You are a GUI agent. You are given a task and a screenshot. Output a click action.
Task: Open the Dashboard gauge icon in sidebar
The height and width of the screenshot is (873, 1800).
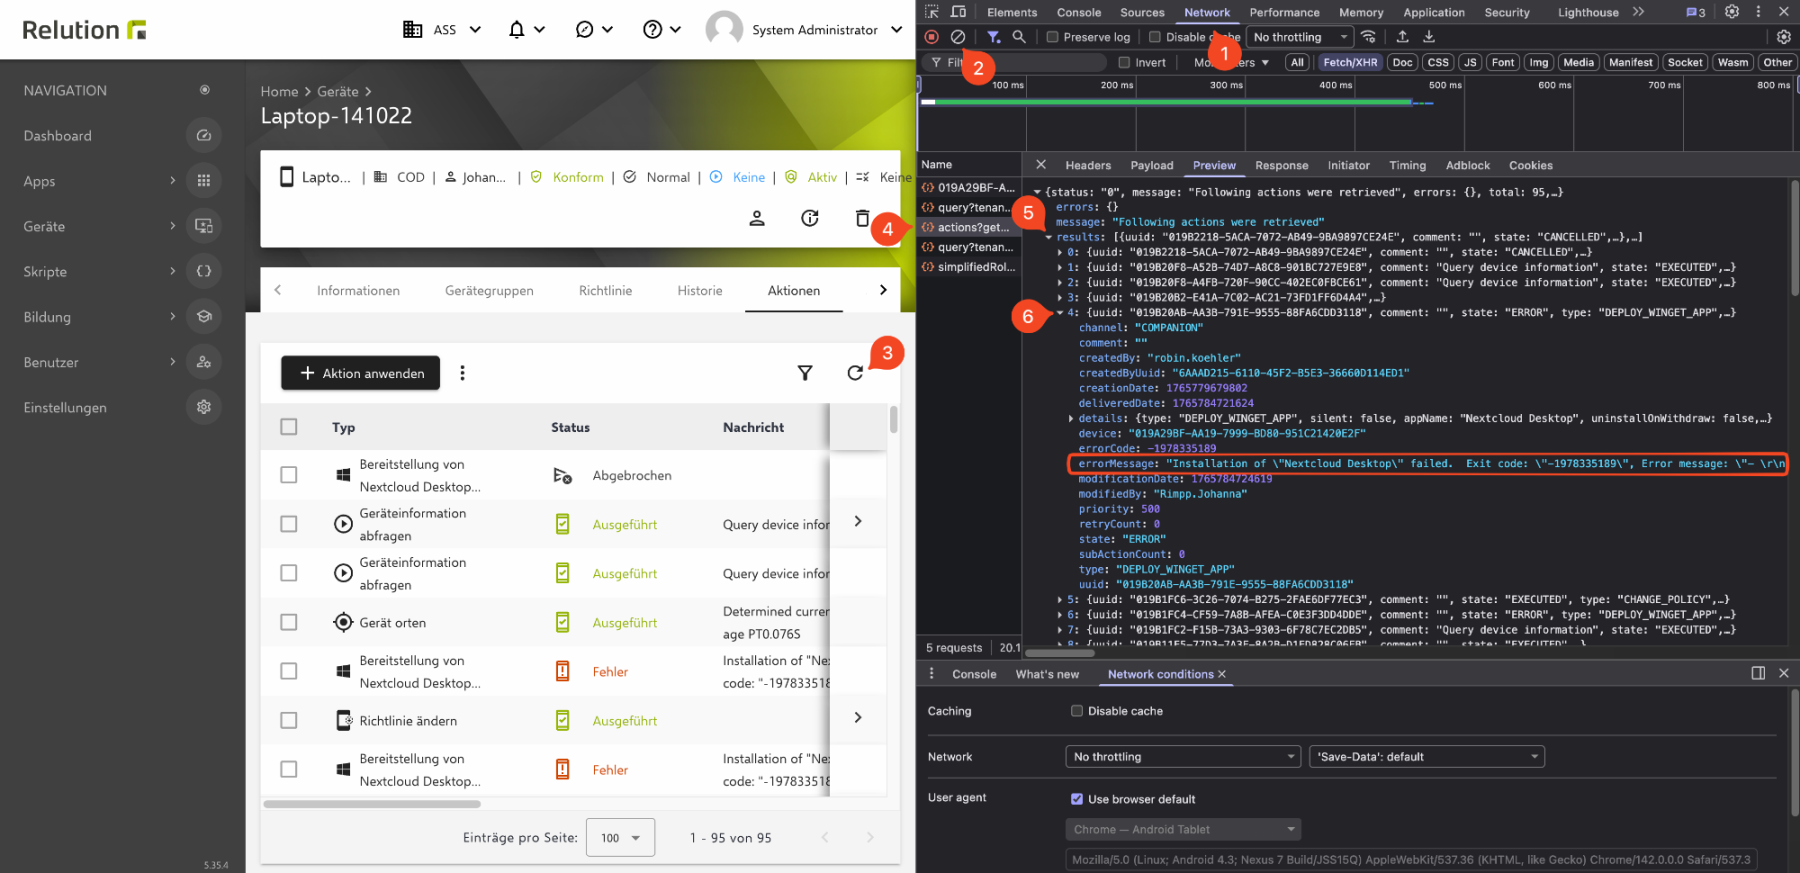[204, 136]
